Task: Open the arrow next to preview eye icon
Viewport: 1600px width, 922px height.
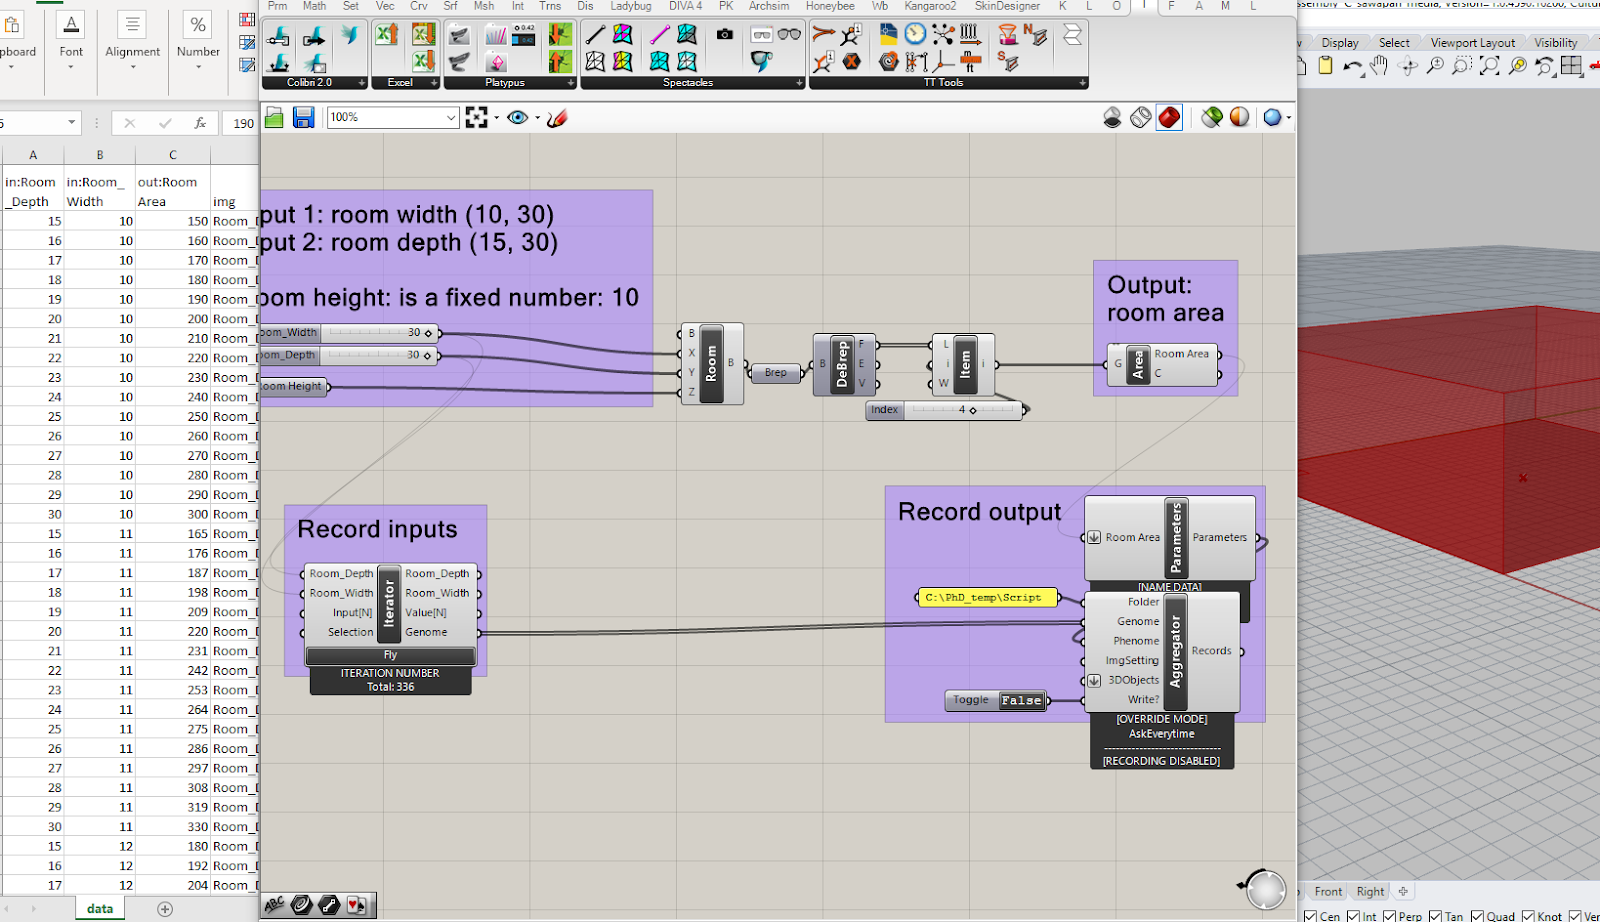Action: click(537, 119)
